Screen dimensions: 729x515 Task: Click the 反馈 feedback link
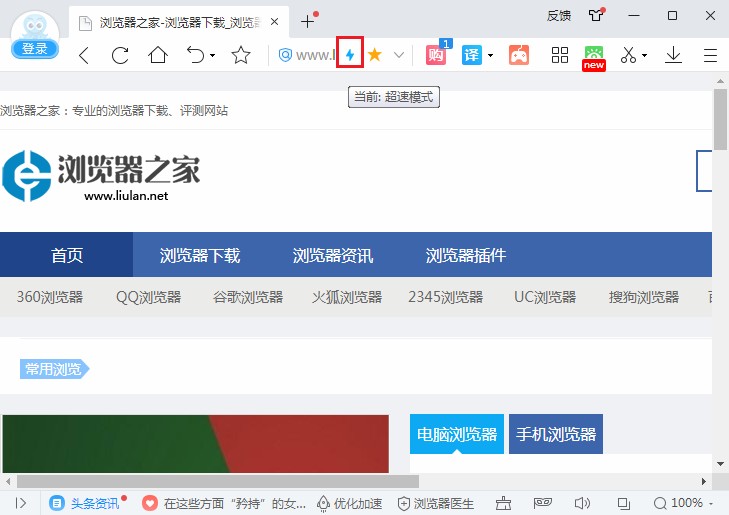[559, 16]
